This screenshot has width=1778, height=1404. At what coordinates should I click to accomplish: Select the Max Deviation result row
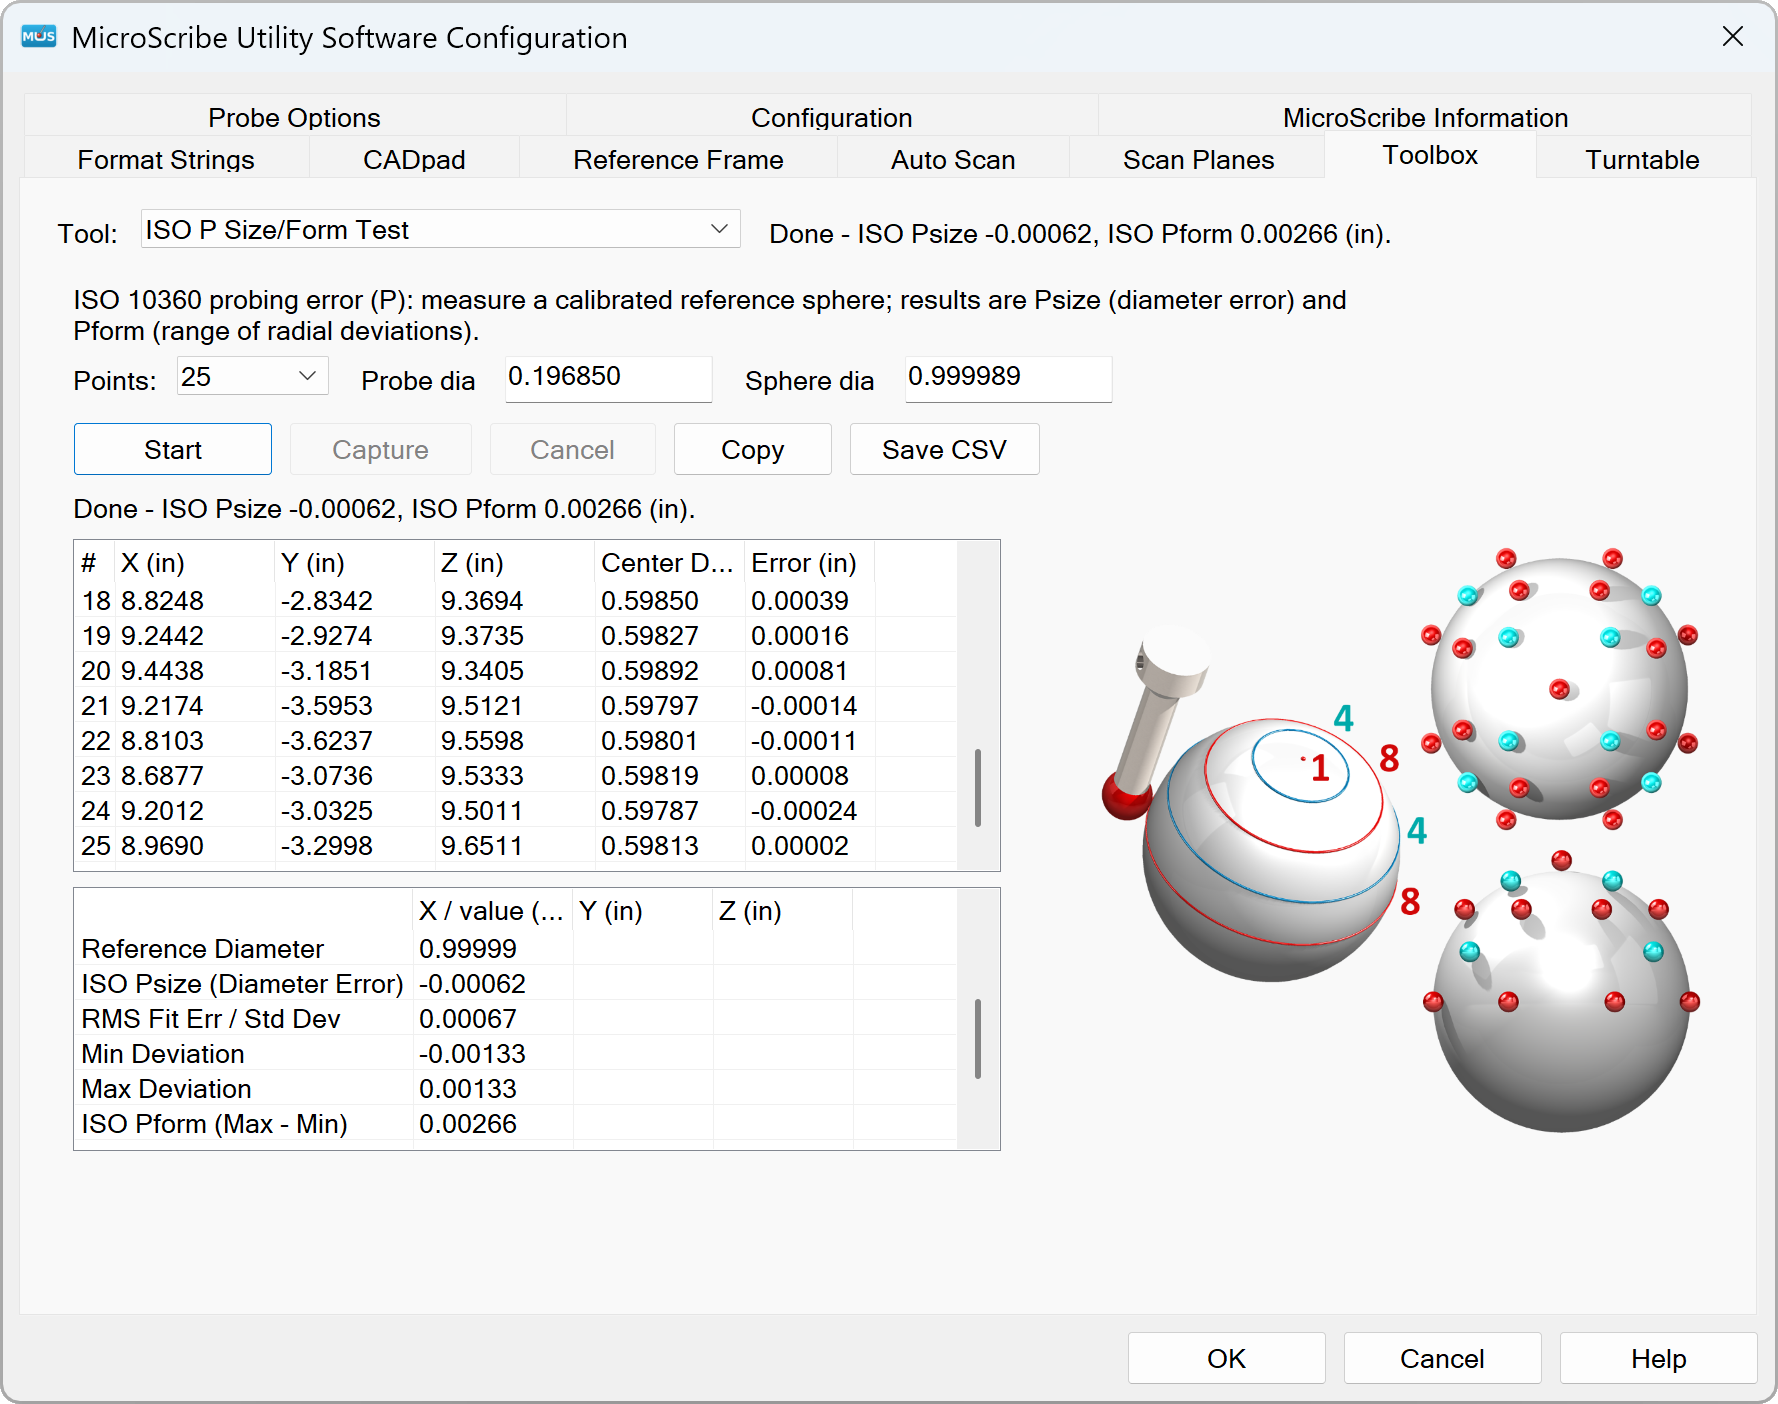coord(515,1088)
